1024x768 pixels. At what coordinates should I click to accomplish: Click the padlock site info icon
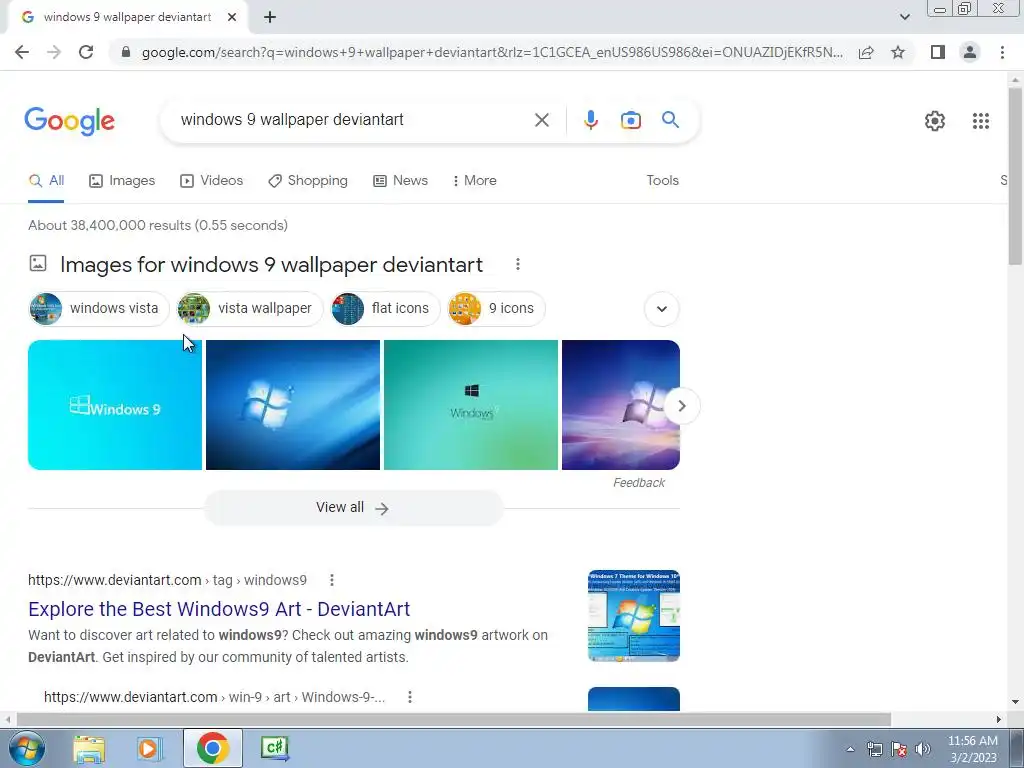(x=126, y=52)
